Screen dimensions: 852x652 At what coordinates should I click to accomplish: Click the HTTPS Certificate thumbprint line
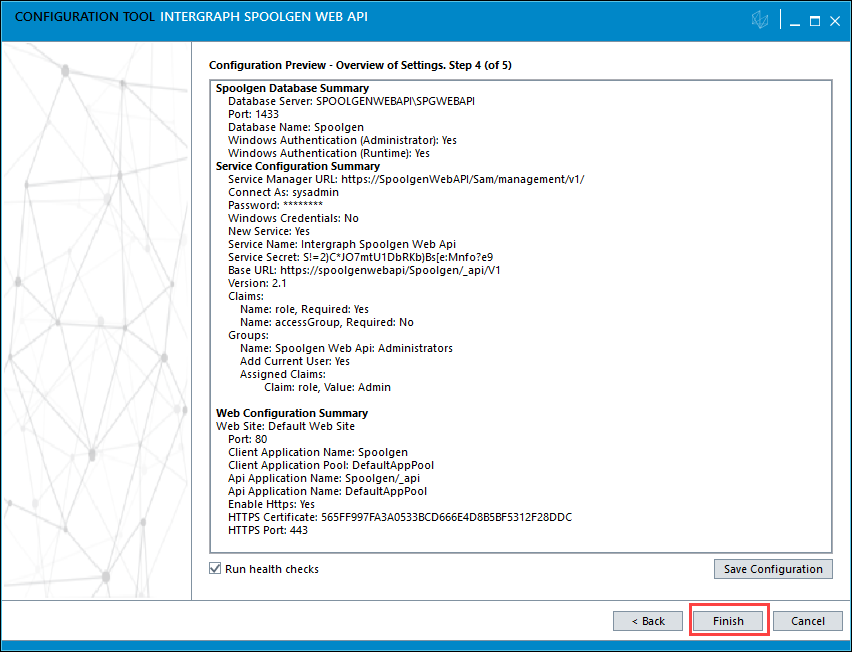click(x=400, y=517)
